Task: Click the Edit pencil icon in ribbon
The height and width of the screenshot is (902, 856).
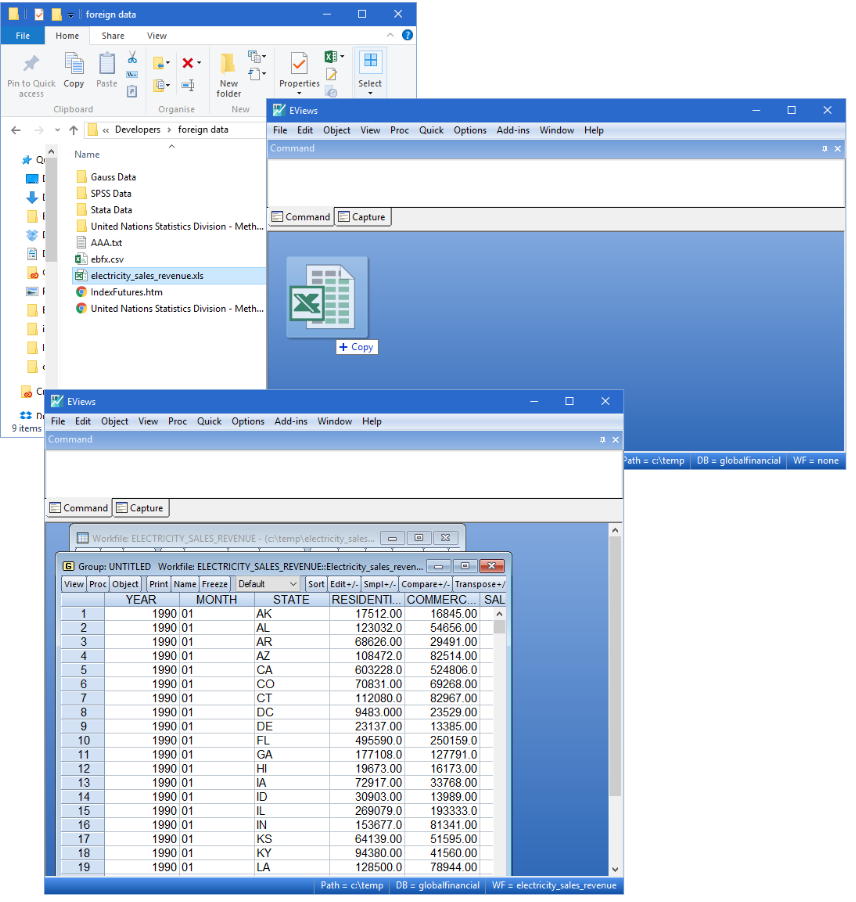Action: (331, 74)
